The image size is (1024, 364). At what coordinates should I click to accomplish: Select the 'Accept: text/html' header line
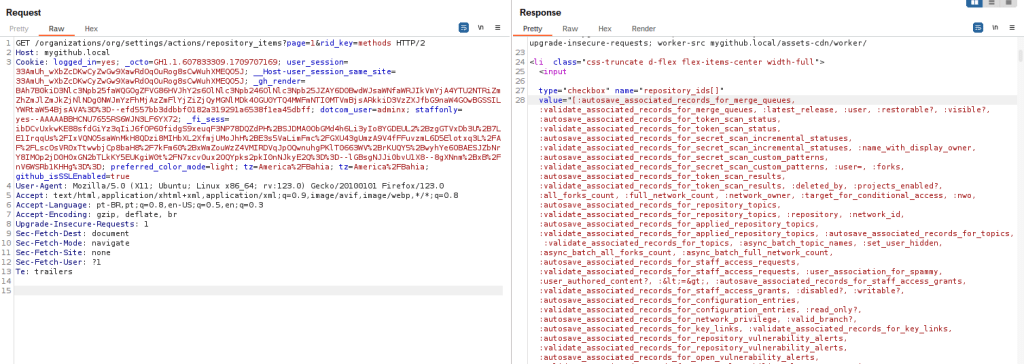tap(237, 195)
